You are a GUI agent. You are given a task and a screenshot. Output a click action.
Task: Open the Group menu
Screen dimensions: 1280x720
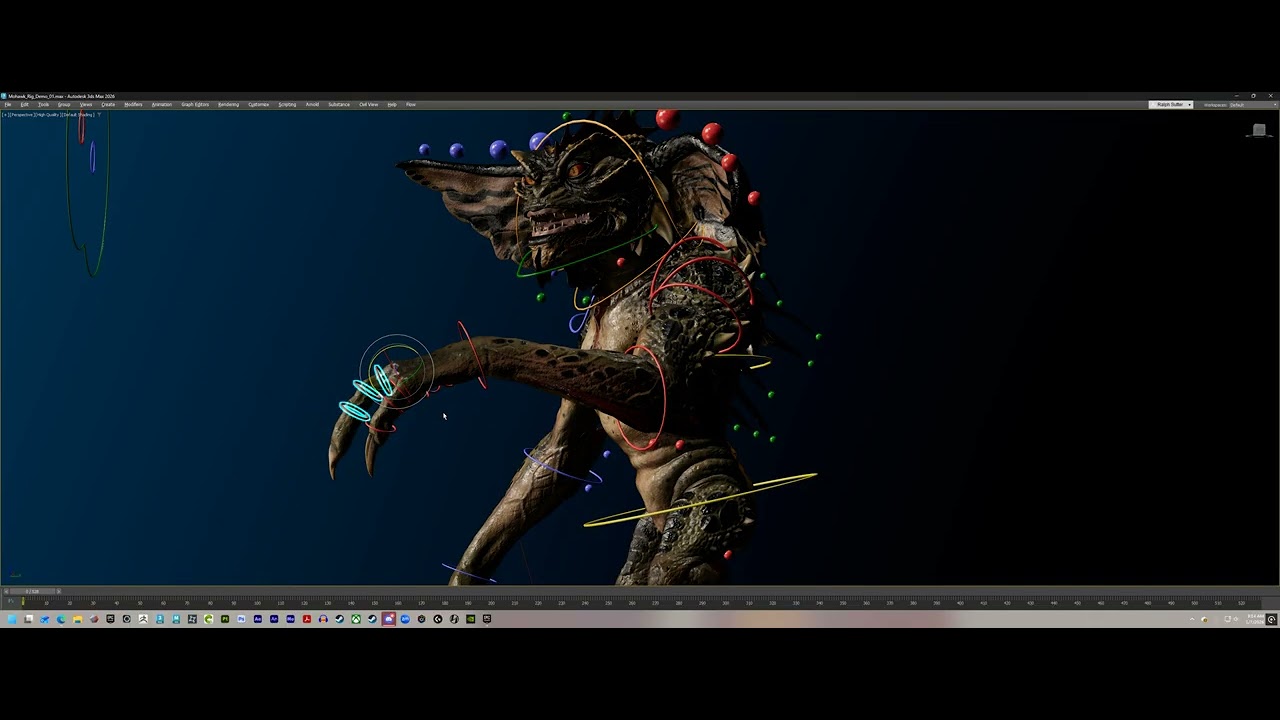click(x=64, y=104)
